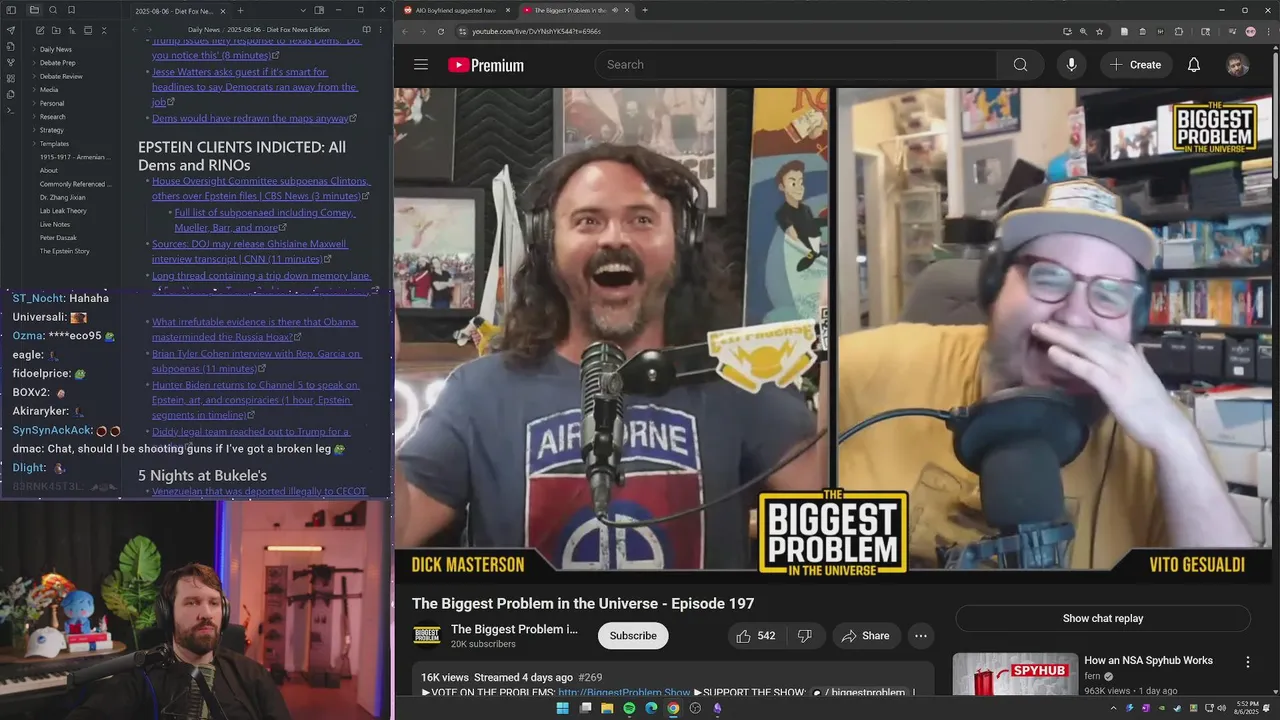Go to YouTube Premium home logo
The image size is (1280, 720).
(x=486, y=65)
